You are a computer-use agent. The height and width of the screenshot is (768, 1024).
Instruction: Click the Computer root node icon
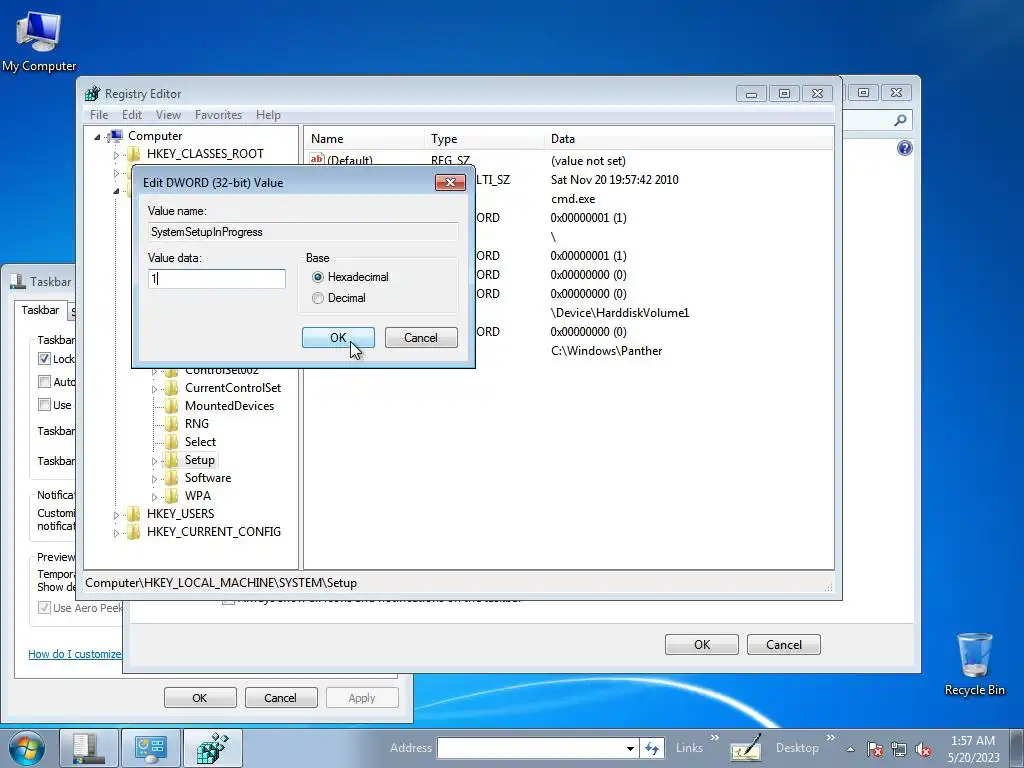point(116,136)
